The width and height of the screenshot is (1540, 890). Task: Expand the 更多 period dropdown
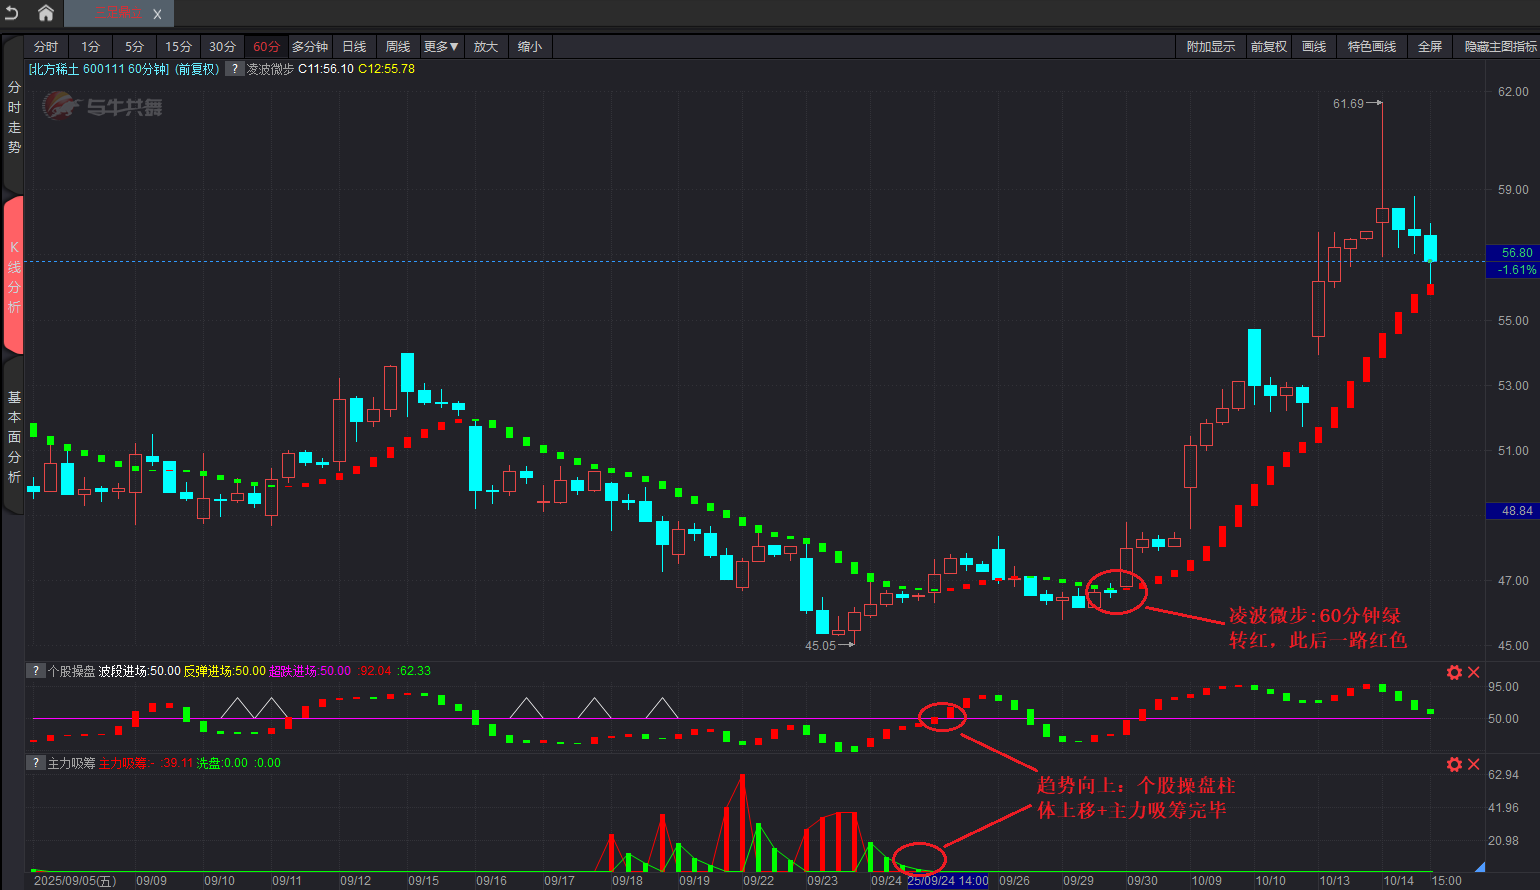pos(441,47)
